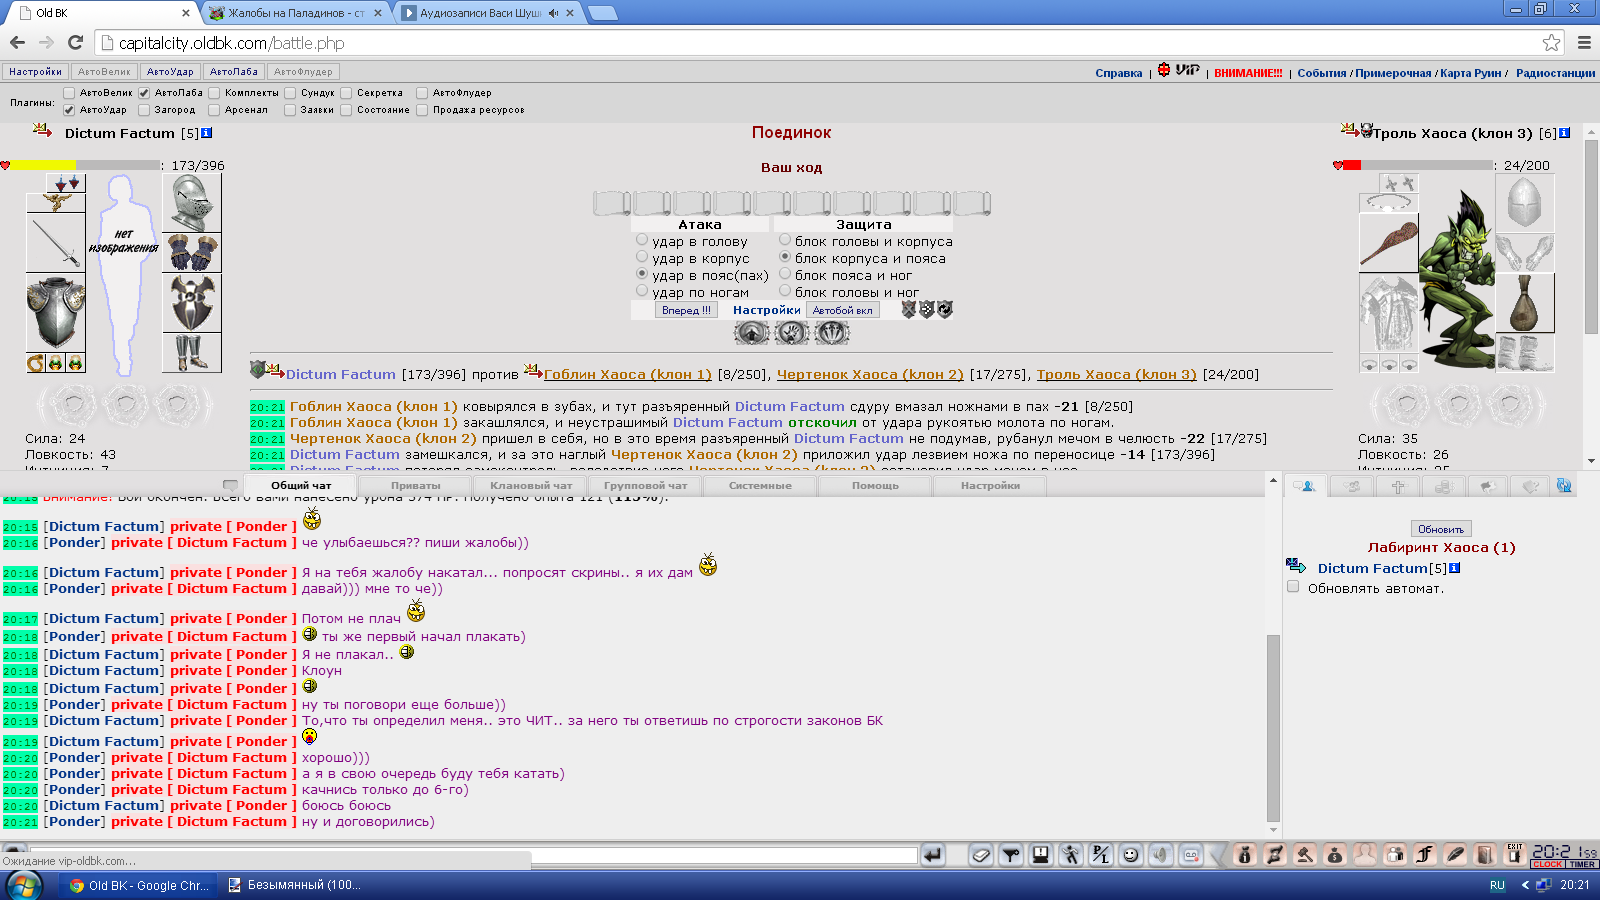Toggle the chat sound speaker icon

(x=1161, y=854)
